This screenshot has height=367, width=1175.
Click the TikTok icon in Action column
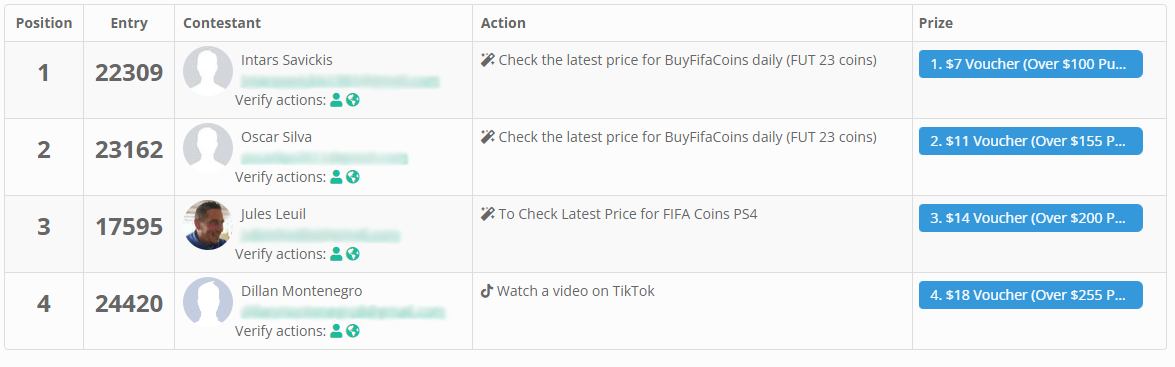(486, 291)
